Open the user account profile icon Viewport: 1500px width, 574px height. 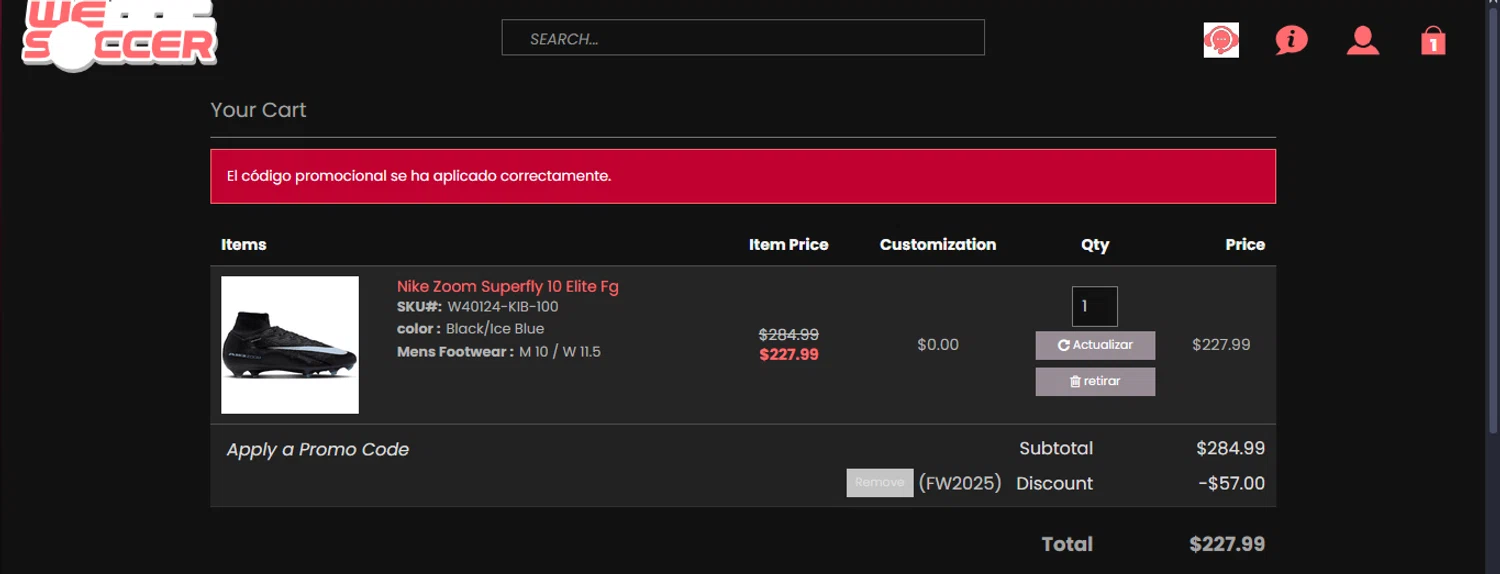point(1362,40)
